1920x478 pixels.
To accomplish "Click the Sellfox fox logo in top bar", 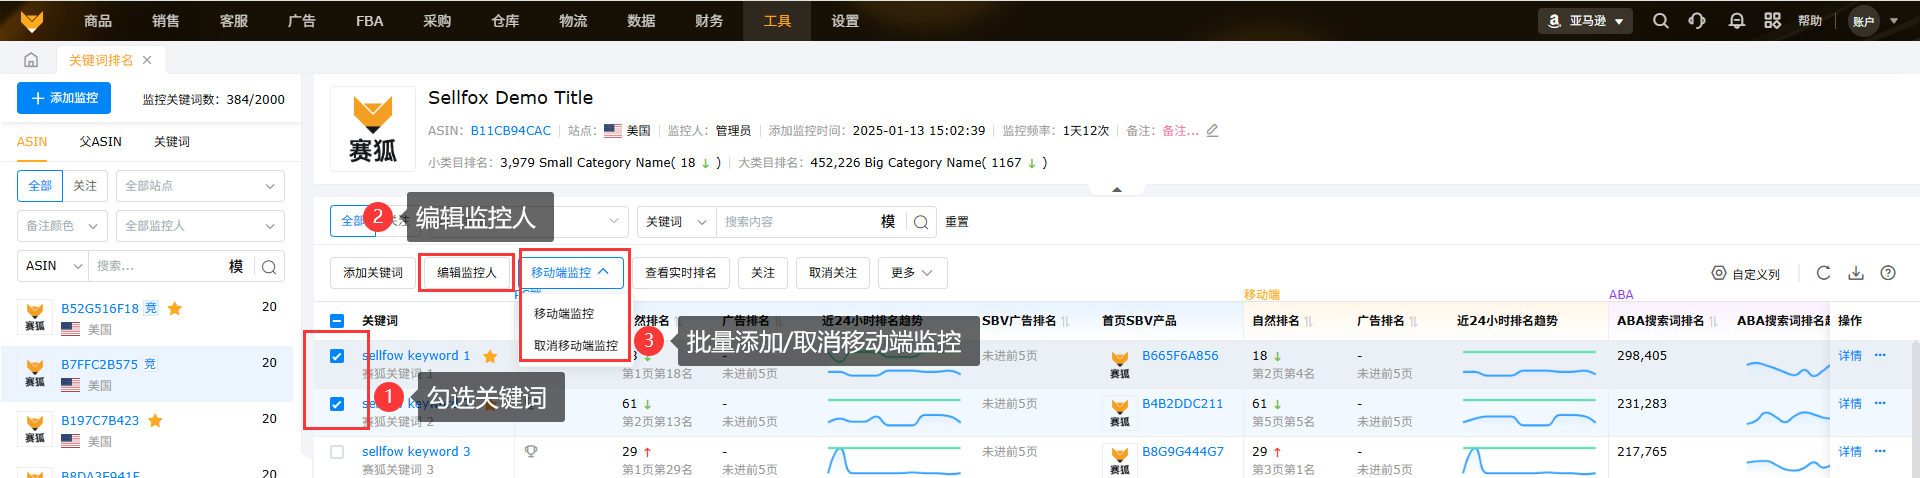I will 32,20.
